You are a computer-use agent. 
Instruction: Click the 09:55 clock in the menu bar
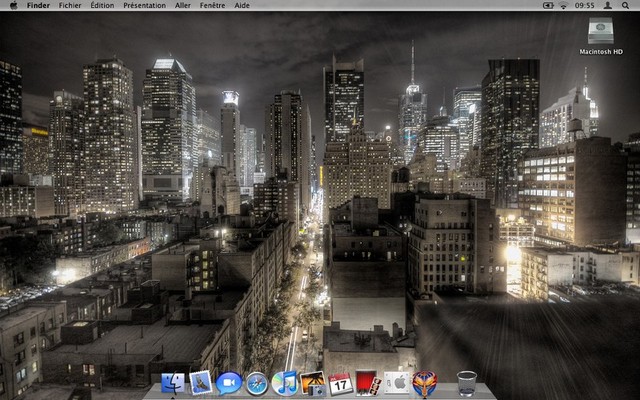click(584, 5)
